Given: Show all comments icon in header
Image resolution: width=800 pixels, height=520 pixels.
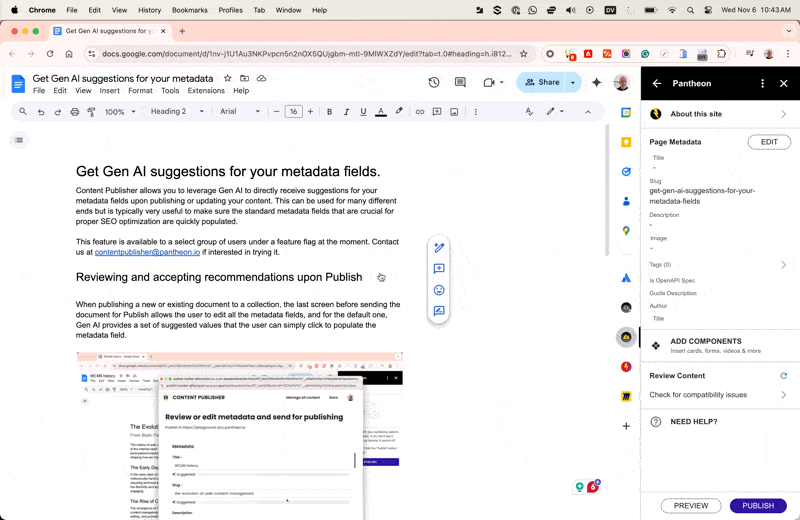Looking at the screenshot, I should point(460,83).
